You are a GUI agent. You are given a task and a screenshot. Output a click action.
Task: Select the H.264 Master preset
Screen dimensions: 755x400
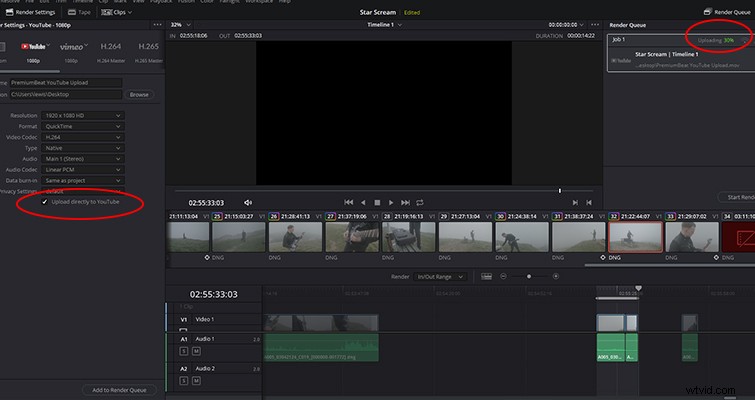point(110,47)
